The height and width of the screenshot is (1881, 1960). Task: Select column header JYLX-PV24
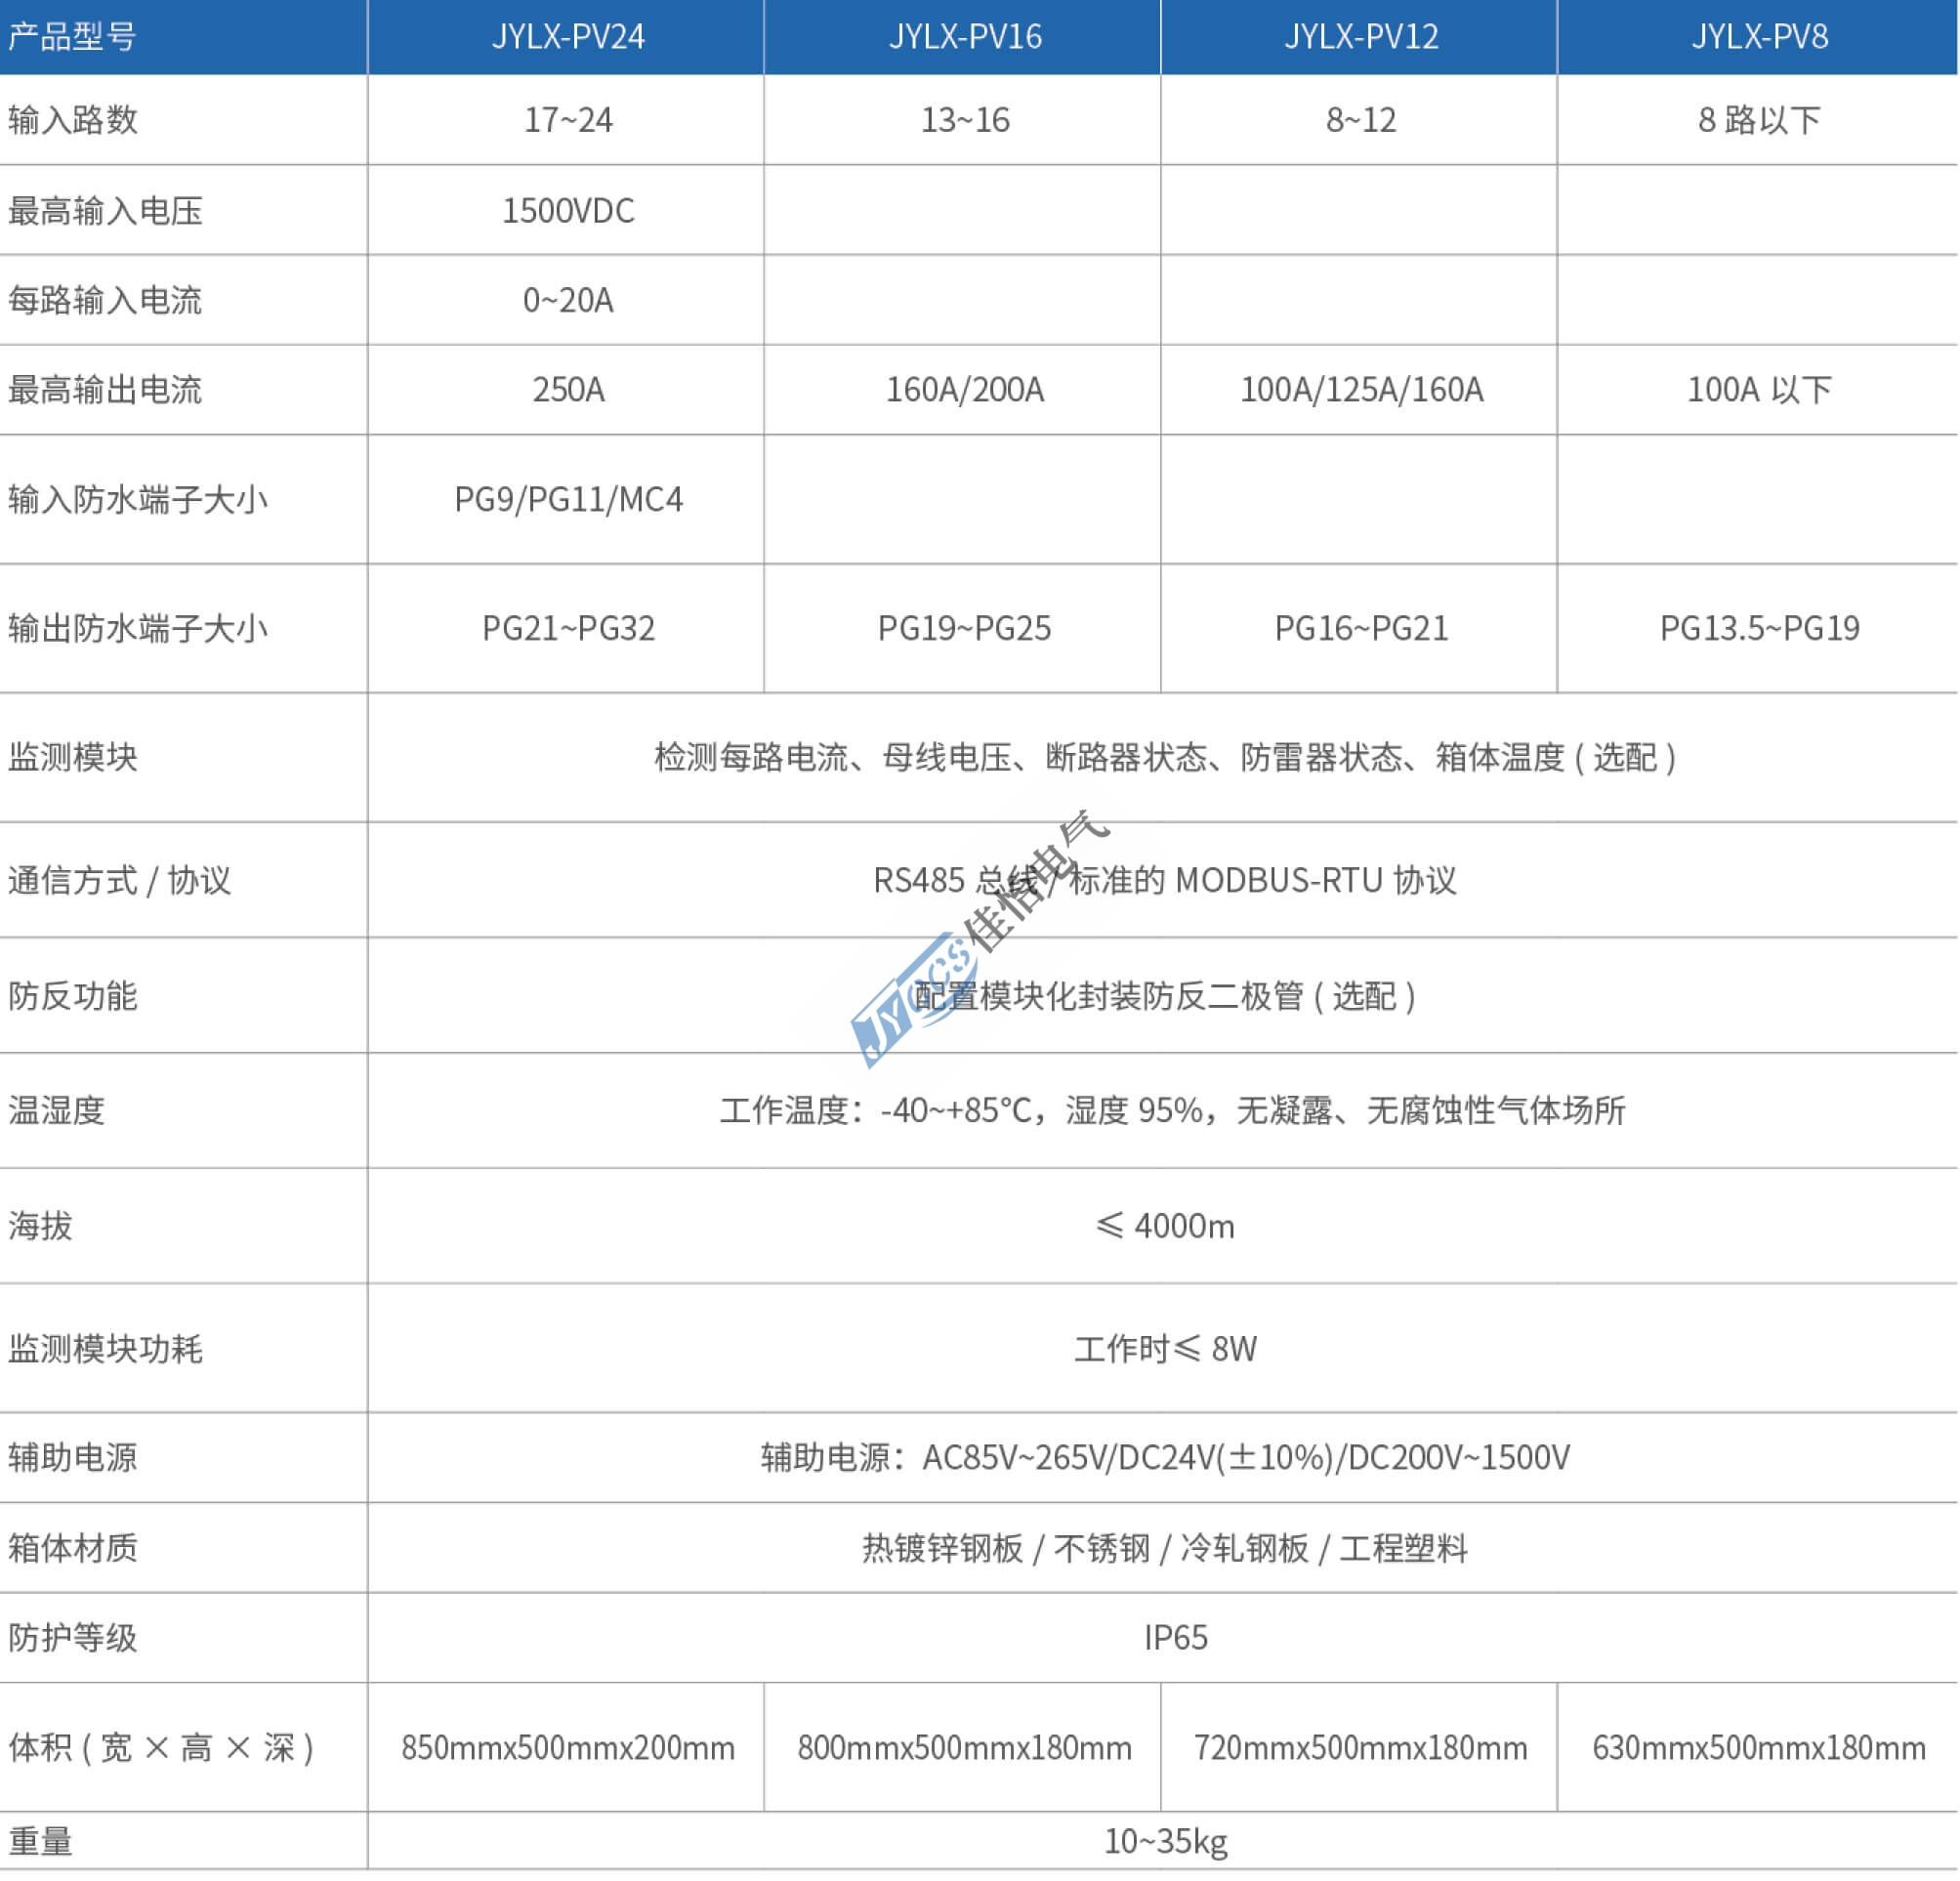tap(568, 37)
